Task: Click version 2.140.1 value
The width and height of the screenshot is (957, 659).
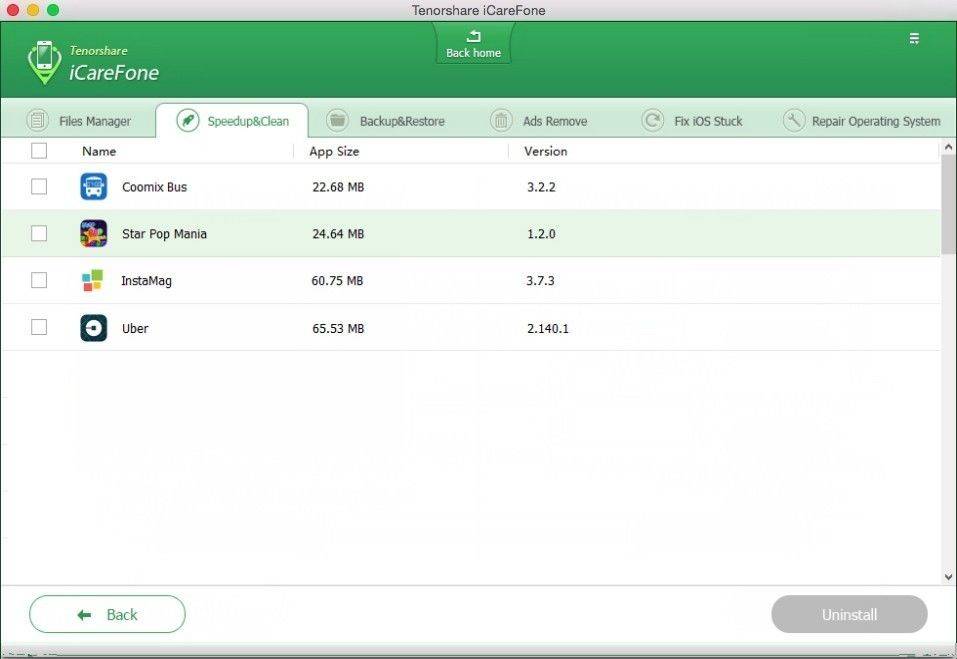Action: pyautogui.click(x=548, y=328)
